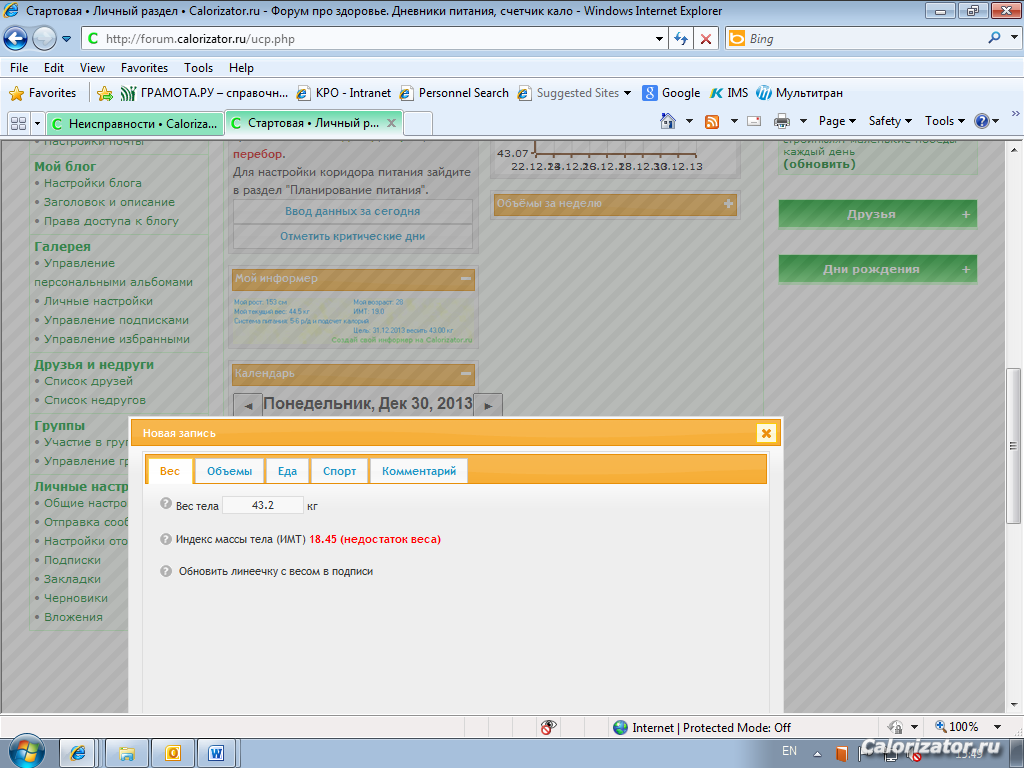This screenshot has width=1024, height=768.
Task: Open Word from the taskbar
Action: (x=215, y=752)
